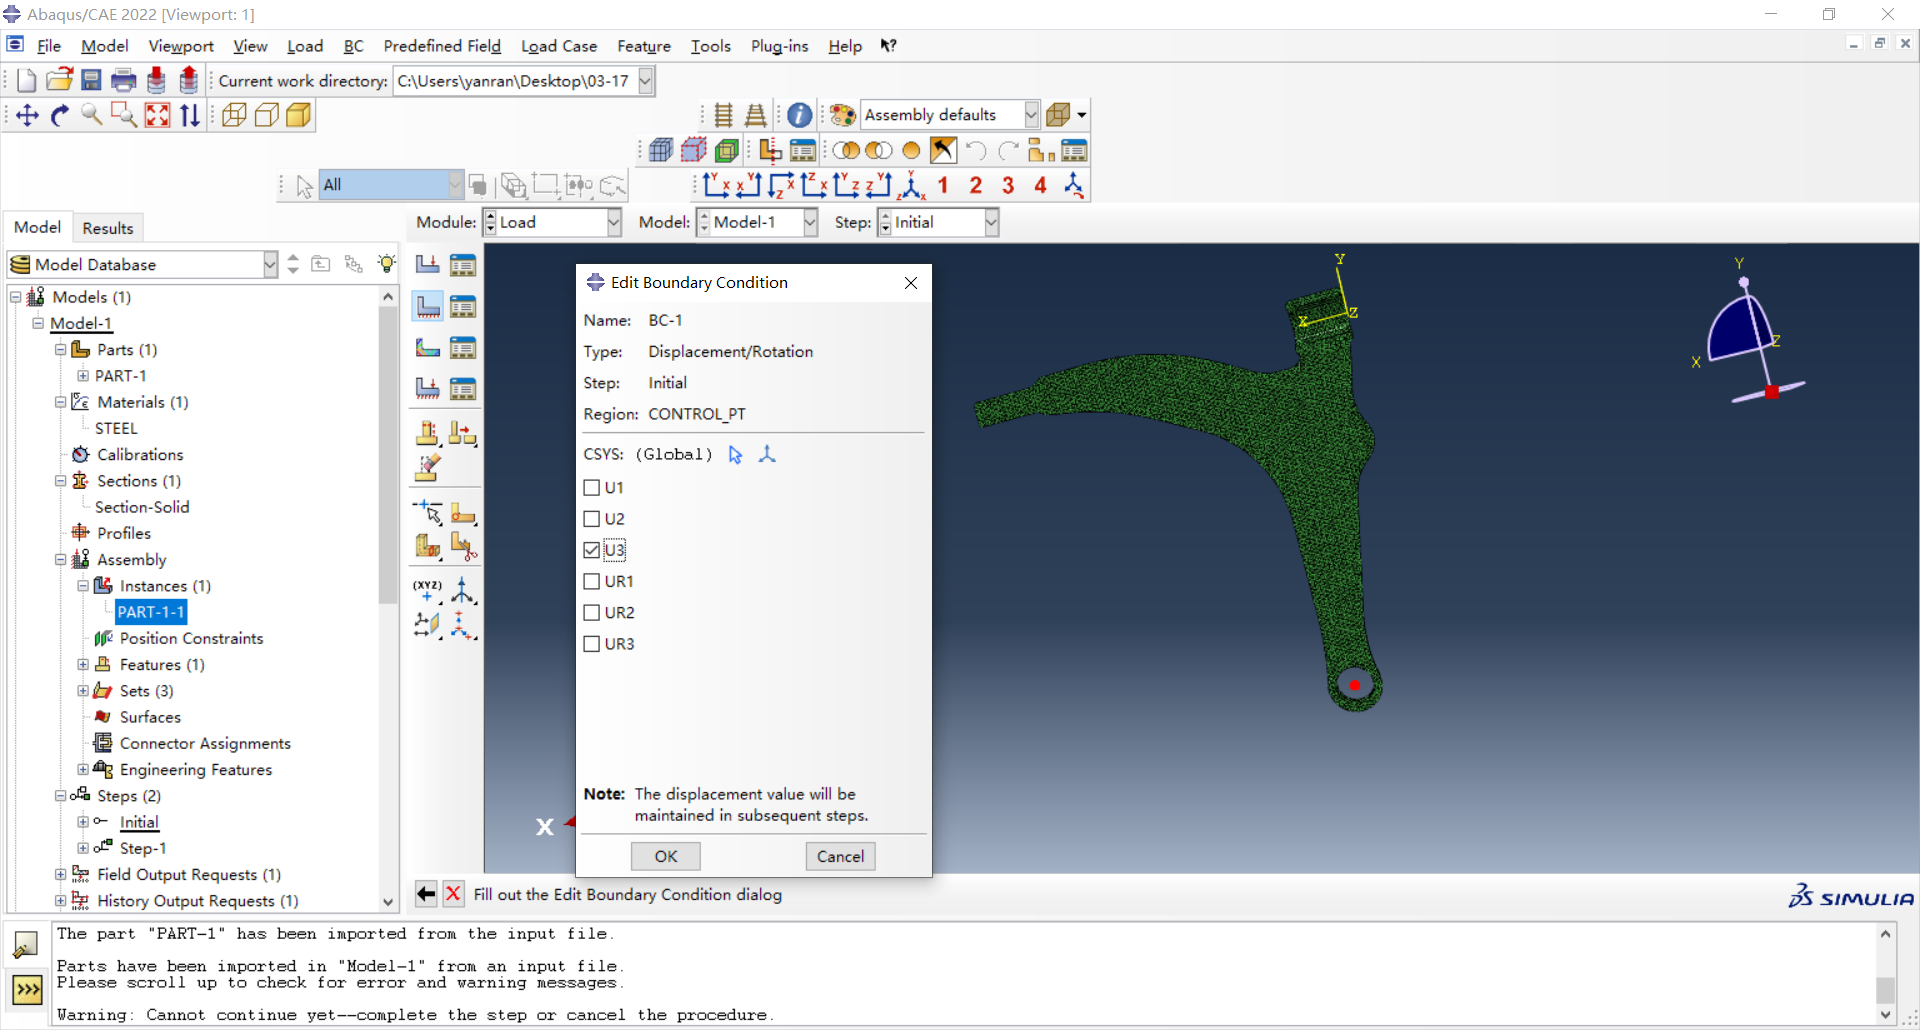Expand the PART-1 tree node

click(x=83, y=376)
